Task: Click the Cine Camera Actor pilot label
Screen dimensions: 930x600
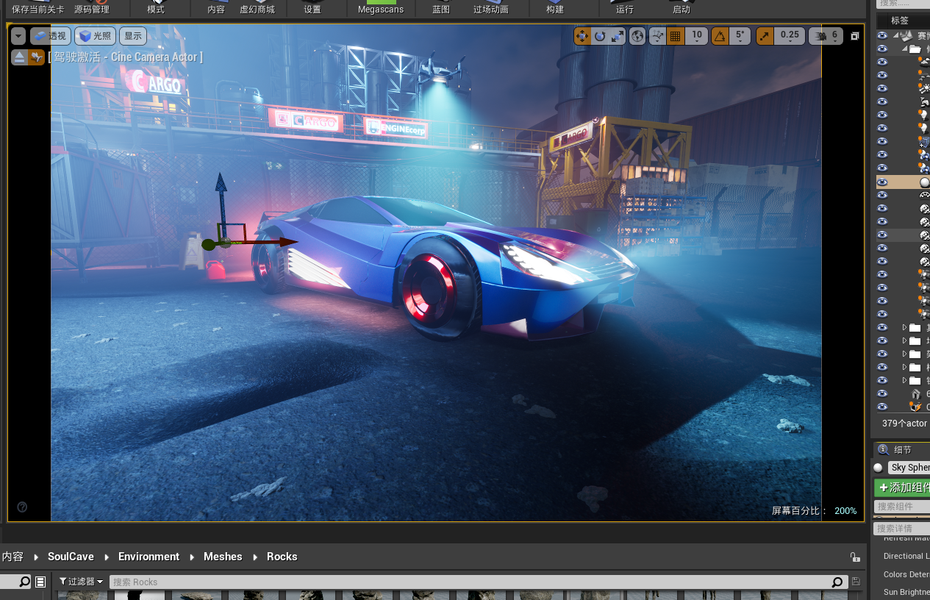Action: click(126, 57)
